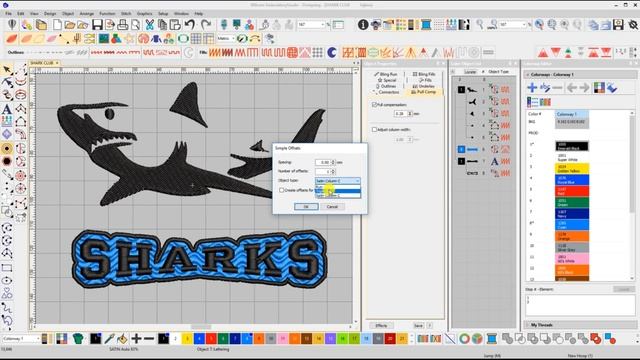Select the Golden Yellow thread swatch
Viewport: 640px width, 360px height.
coord(572,168)
